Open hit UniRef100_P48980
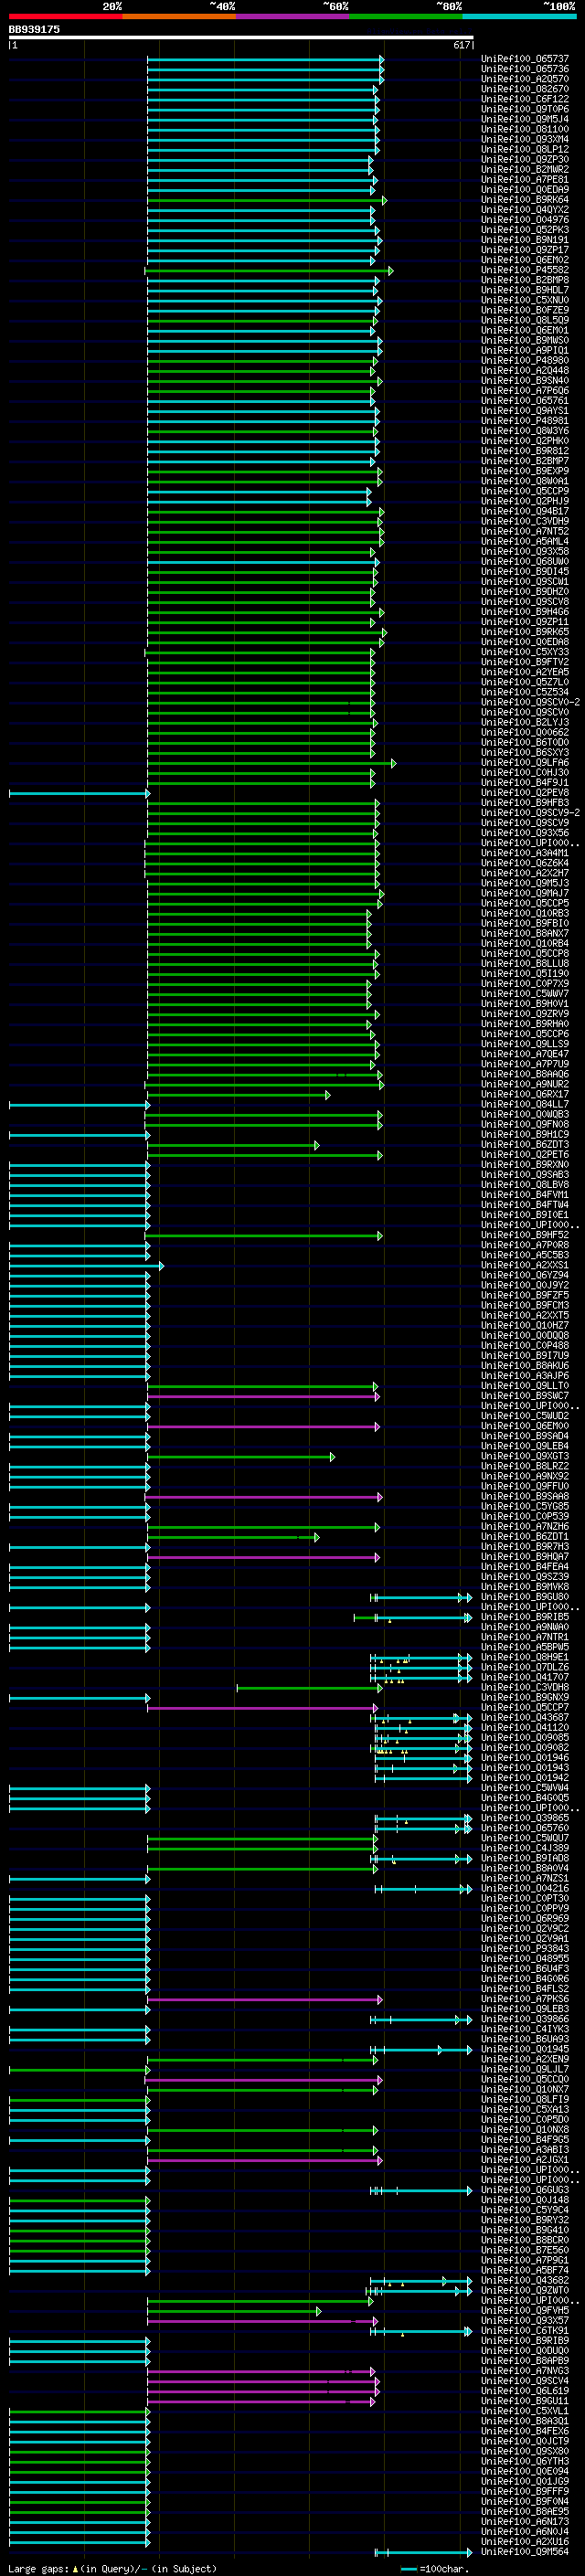Image resolution: width=585 pixels, height=2576 pixels. coord(524,361)
